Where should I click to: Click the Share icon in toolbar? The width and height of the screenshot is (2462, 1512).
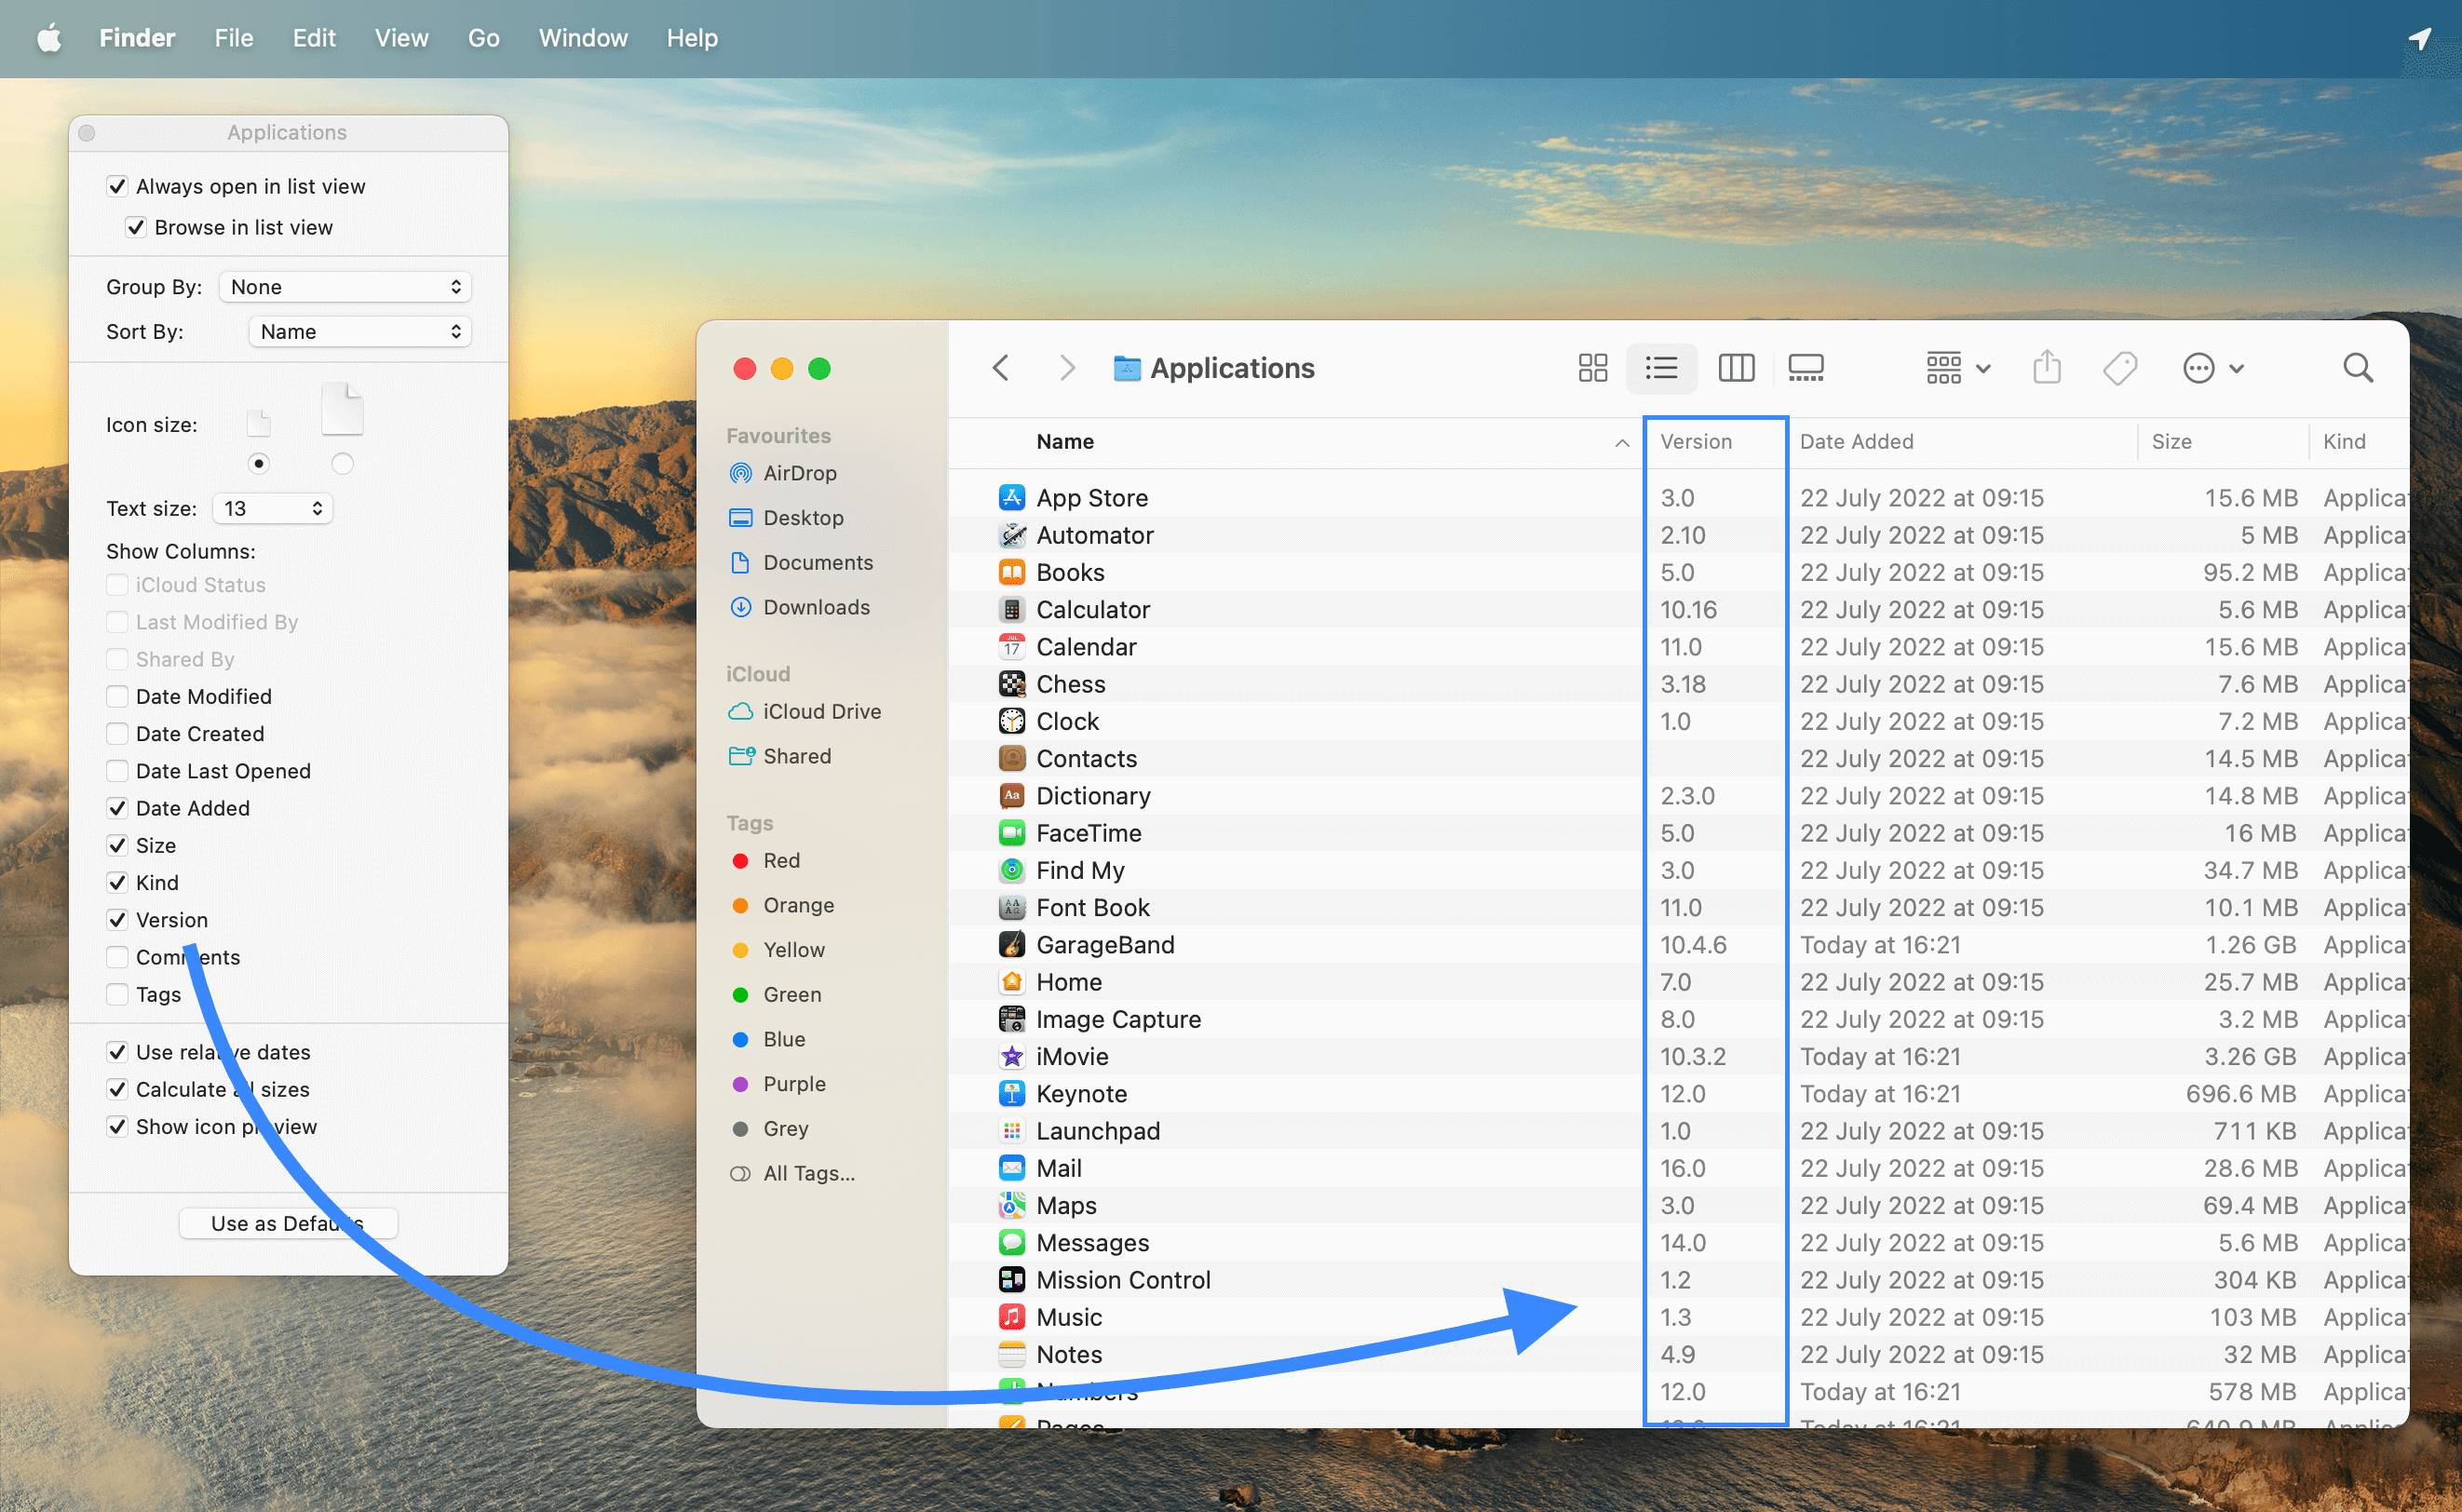click(2047, 367)
